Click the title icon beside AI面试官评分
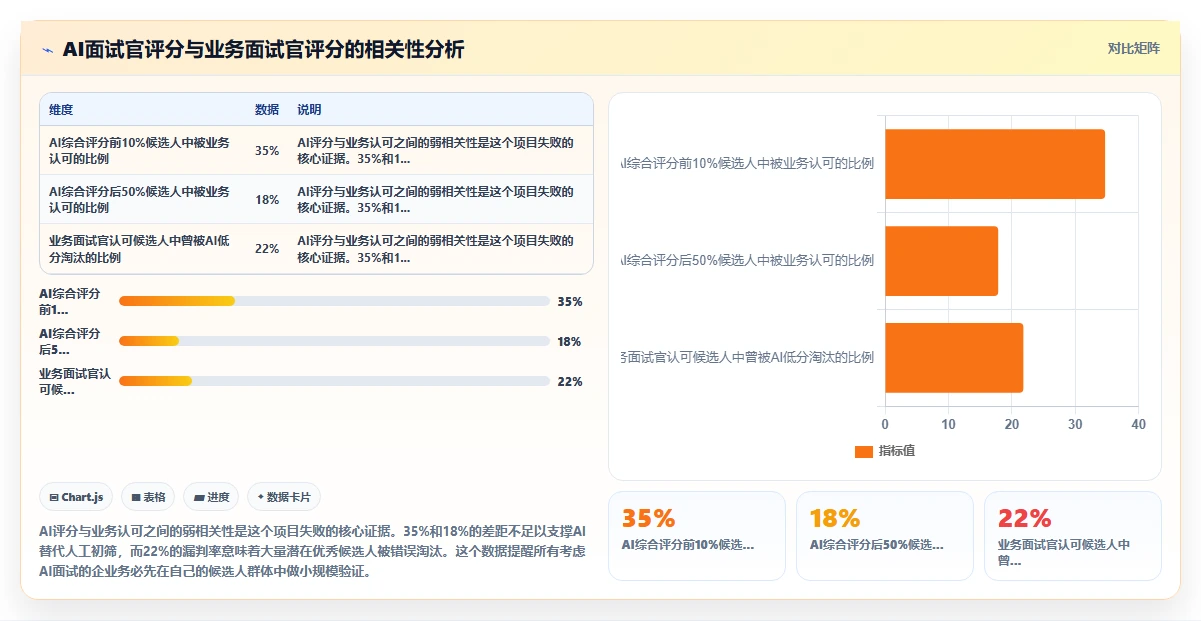Viewport: 1201px width, 621px height. (47, 50)
